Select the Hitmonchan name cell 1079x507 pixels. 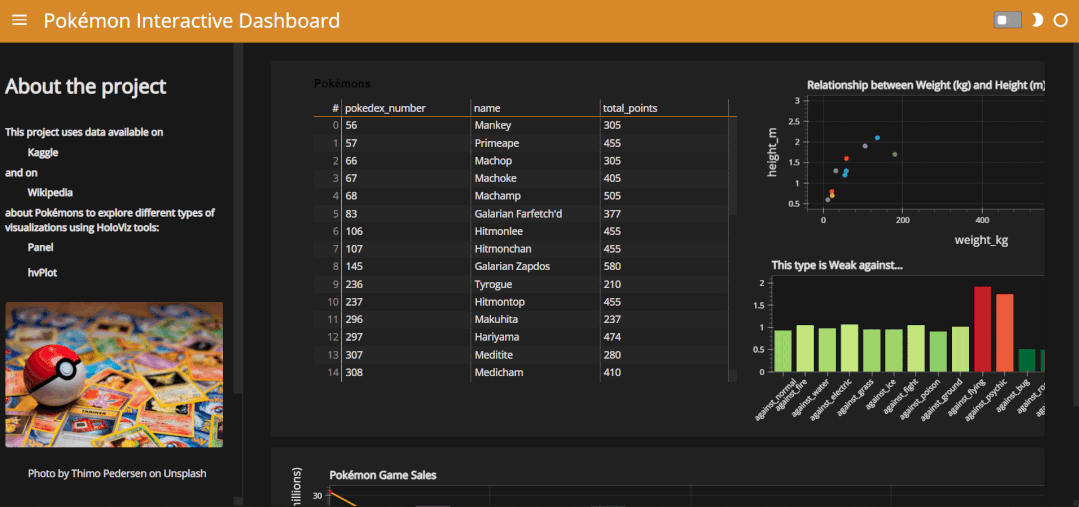pos(535,249)
